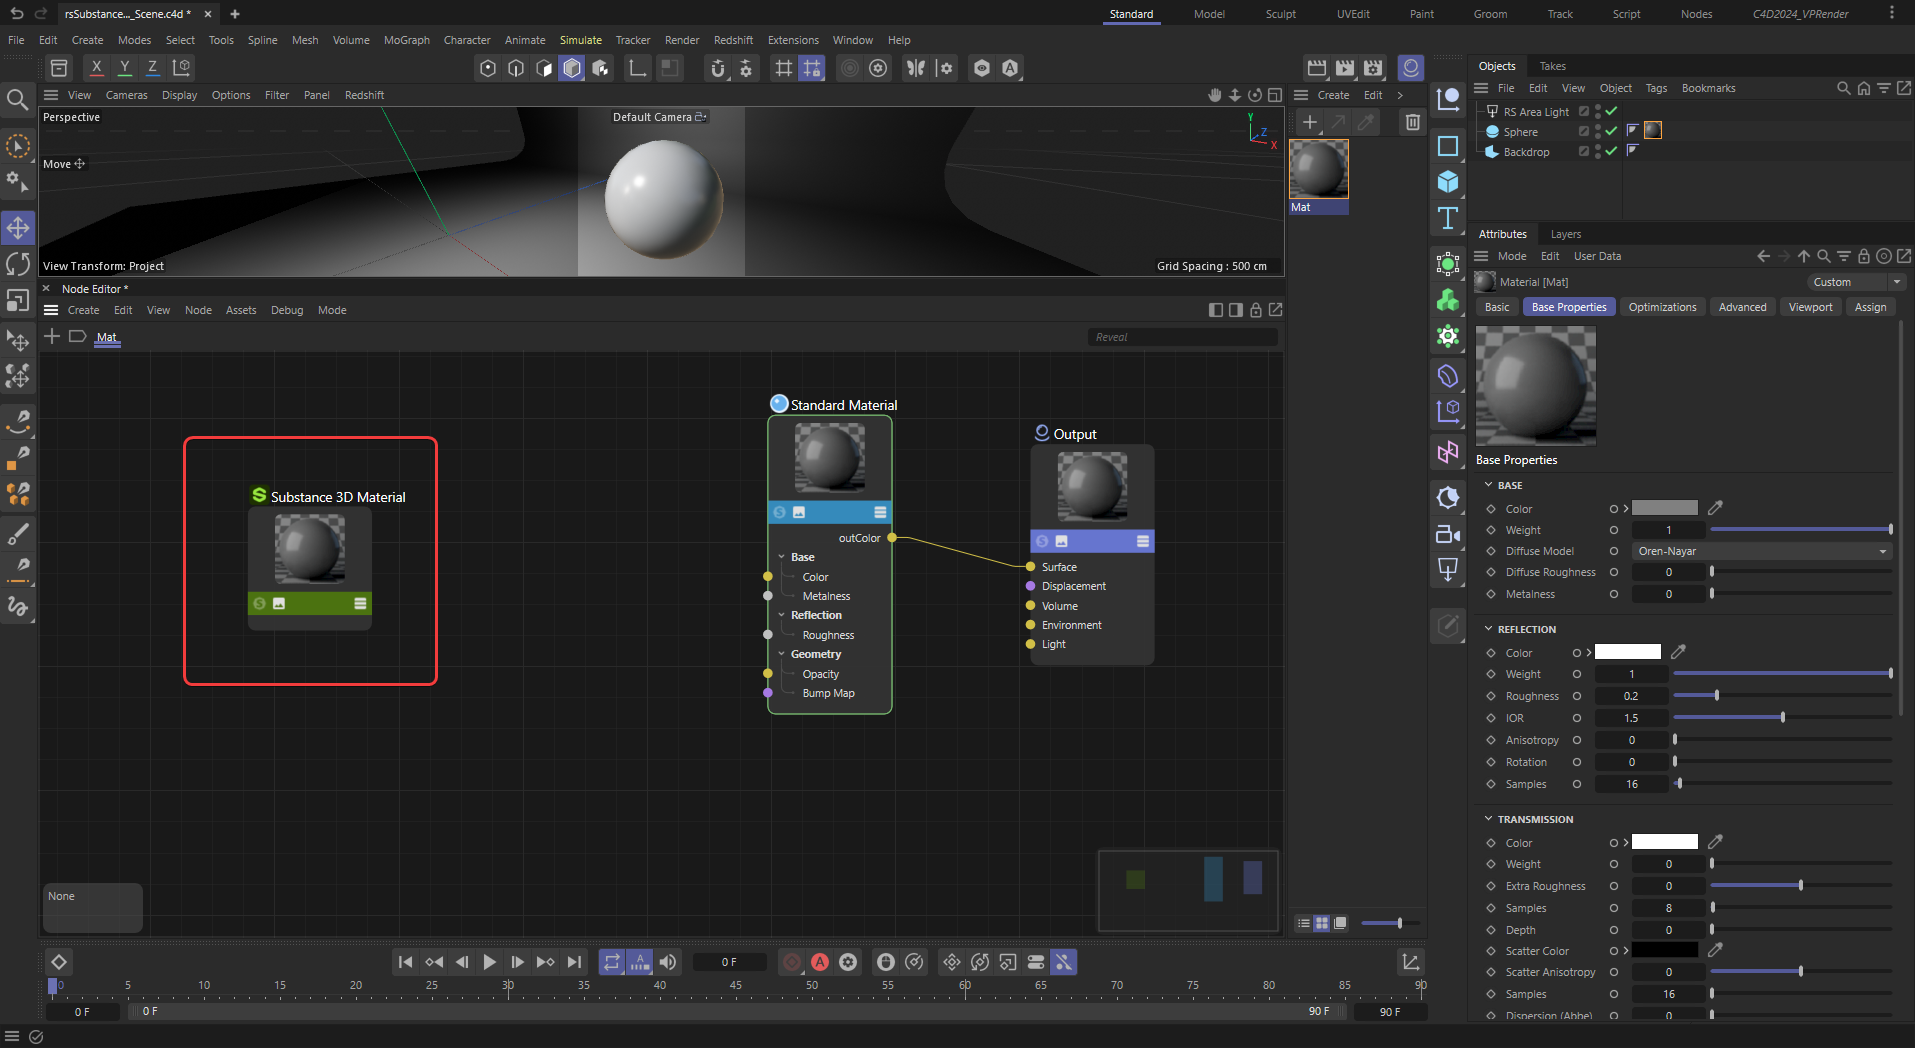Click the search icon in Objects manager

click(1843, 88)
